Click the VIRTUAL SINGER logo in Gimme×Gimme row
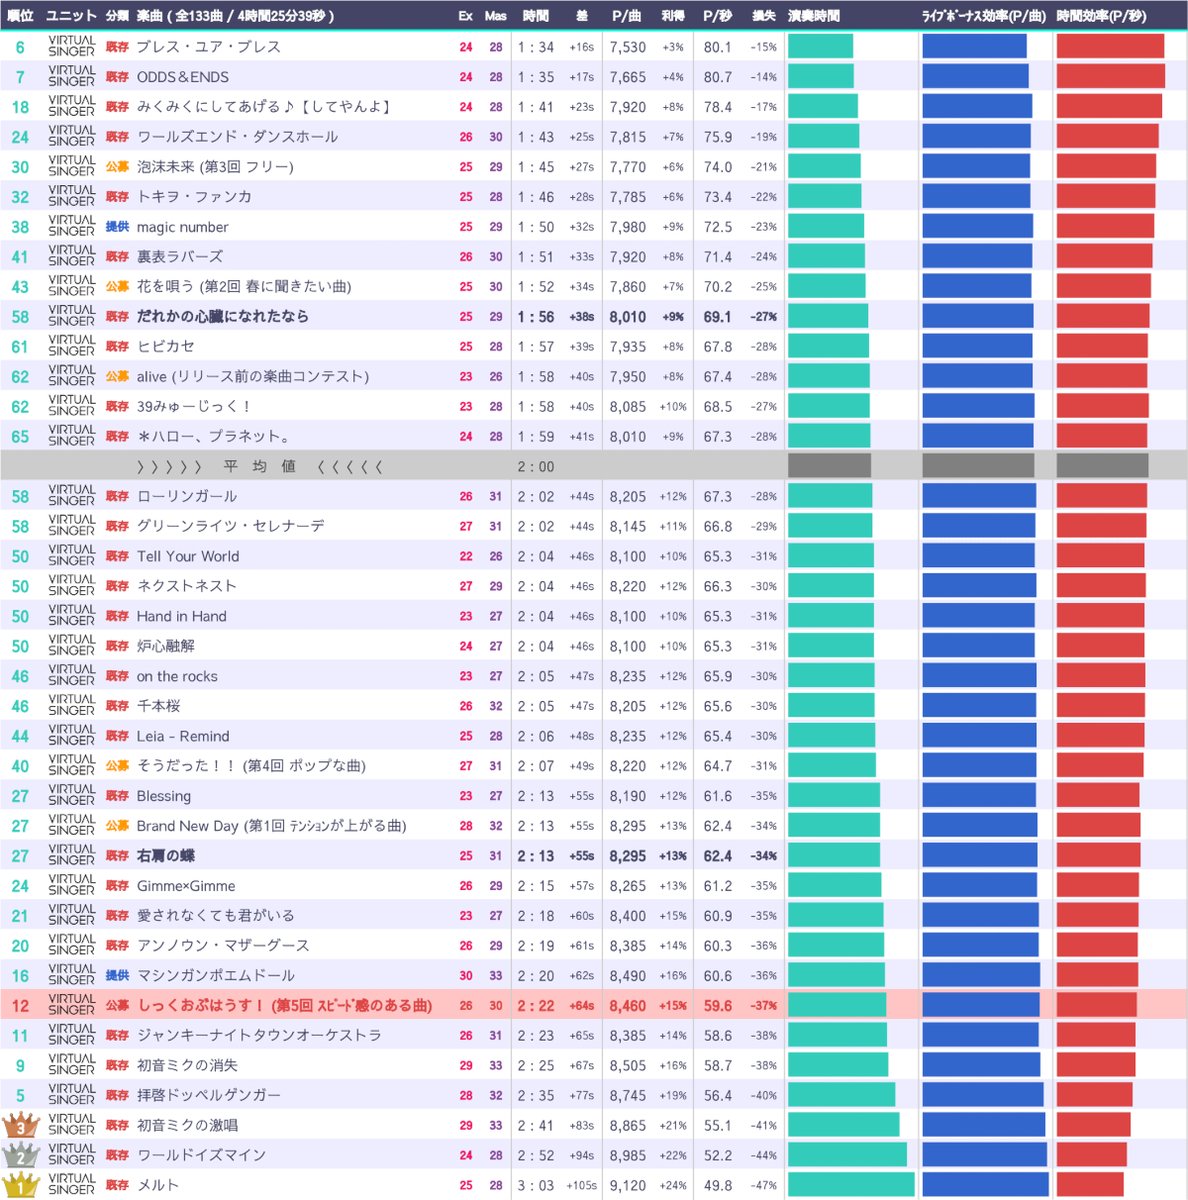The height and width of the screenshot is (1200, 1188). [x=72, y=886]
